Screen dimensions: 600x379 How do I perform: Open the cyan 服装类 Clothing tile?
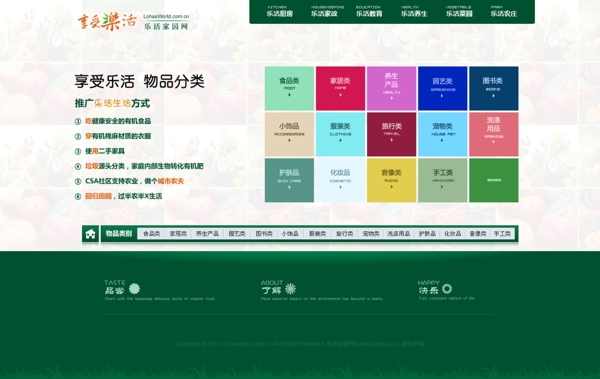341,134
